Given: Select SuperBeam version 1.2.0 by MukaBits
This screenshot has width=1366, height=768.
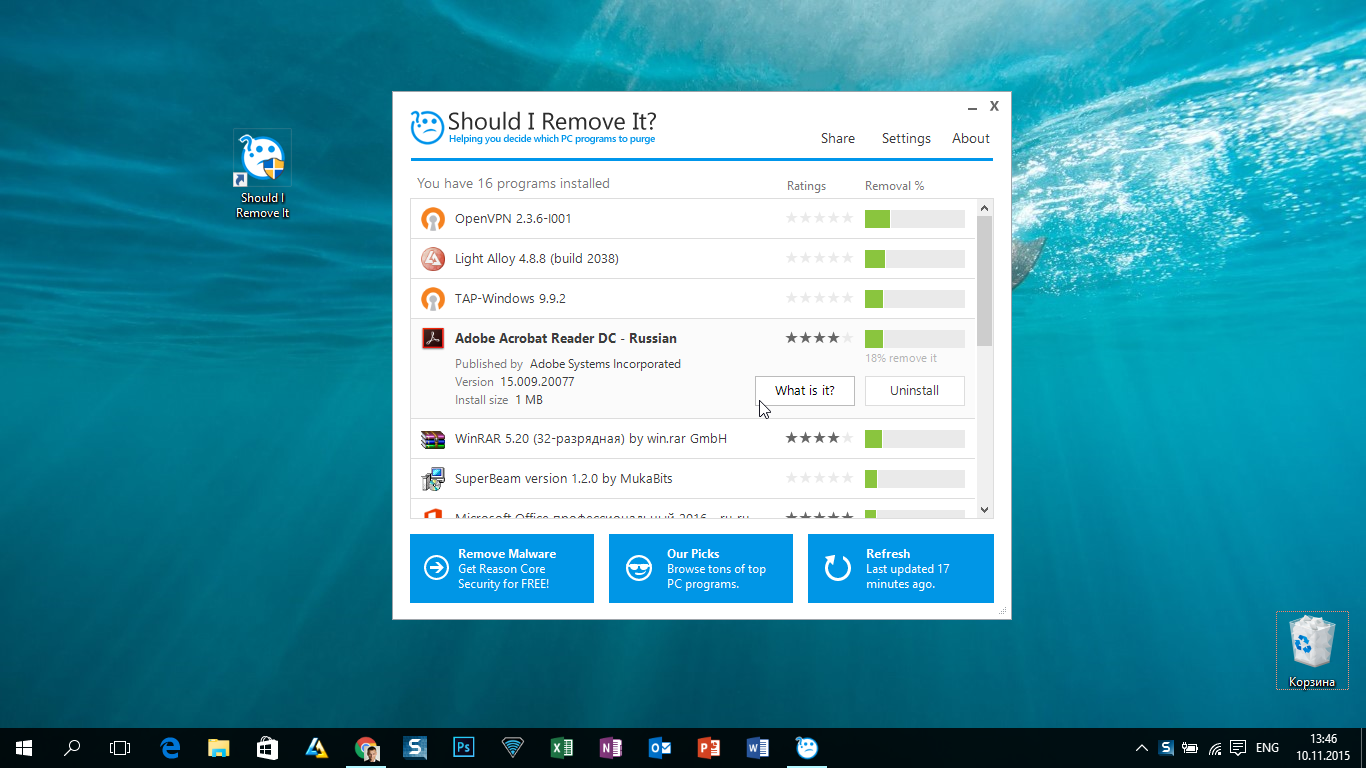Looking at the screenshot, I should tap(693, 479).
